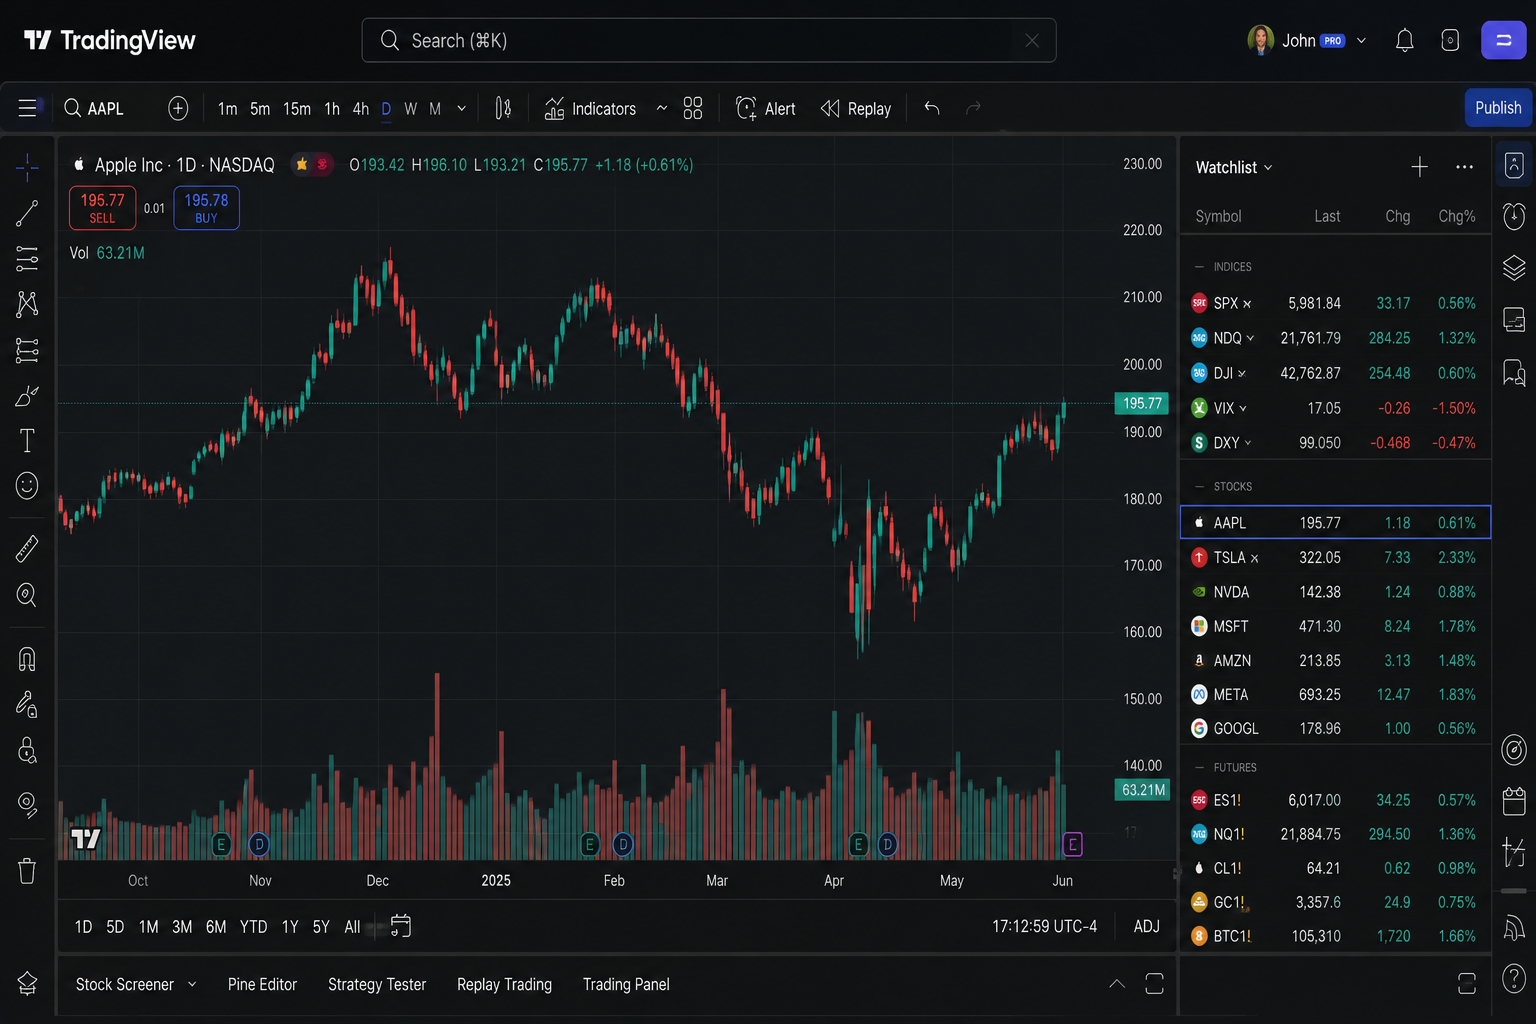The height and width of the screenshot is (1024, 1536).
Task: Toggle hide all drawings eye icon
Action: tap(27, 805)
